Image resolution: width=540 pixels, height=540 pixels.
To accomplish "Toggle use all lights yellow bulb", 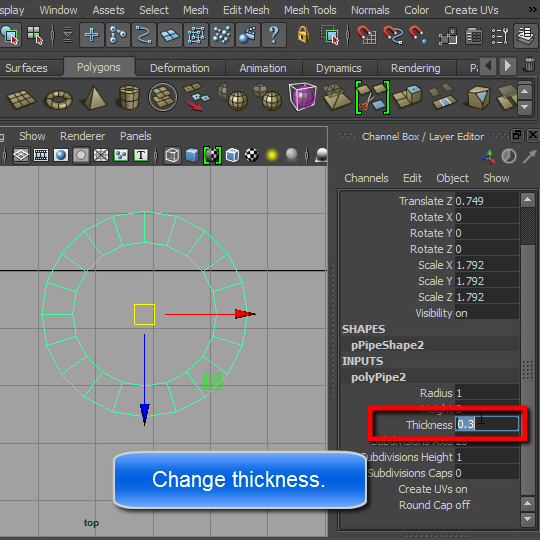I will click(x=272, y=155).
